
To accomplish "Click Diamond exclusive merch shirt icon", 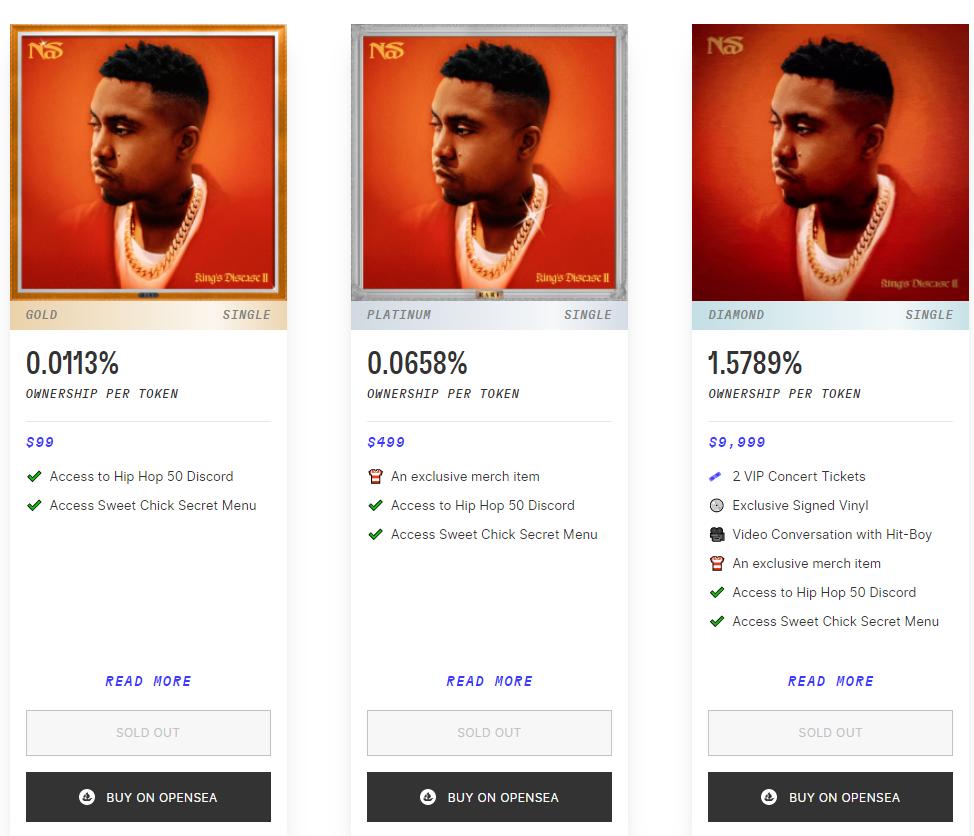I will pos(716,563).
